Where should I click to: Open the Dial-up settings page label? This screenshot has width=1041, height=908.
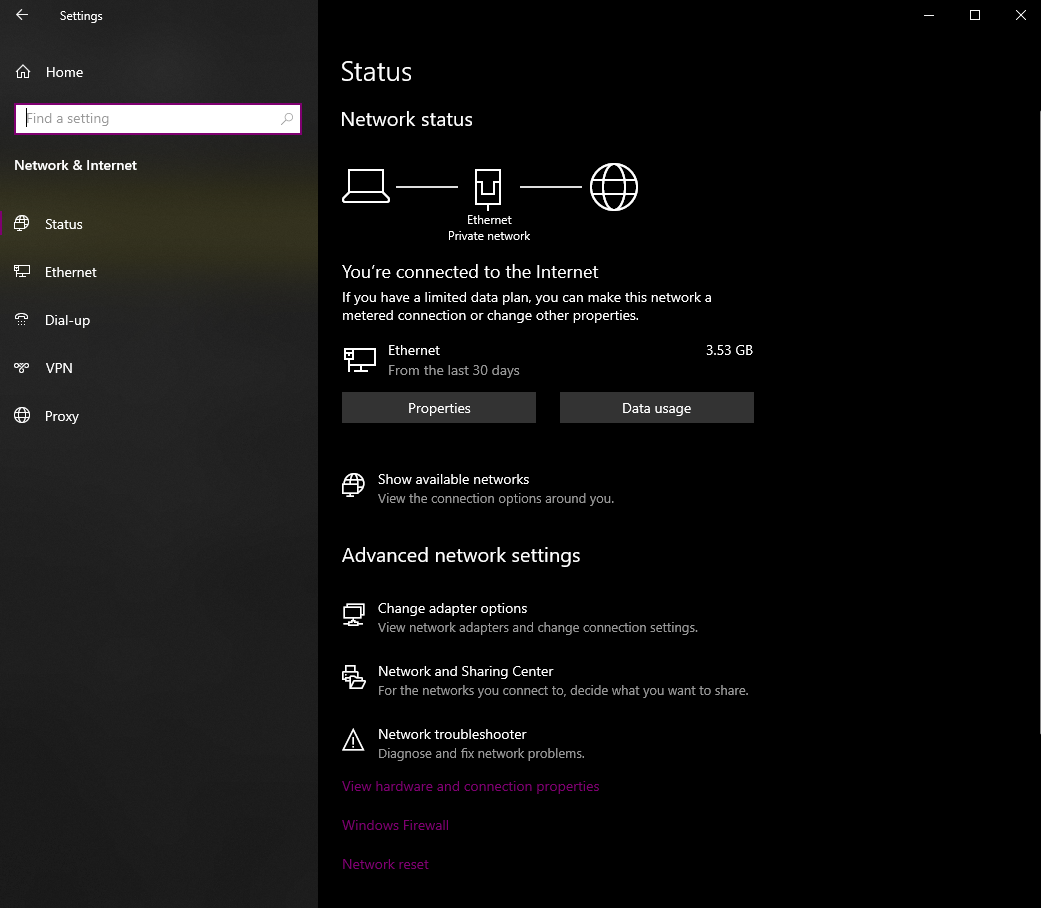pos(67,321)
